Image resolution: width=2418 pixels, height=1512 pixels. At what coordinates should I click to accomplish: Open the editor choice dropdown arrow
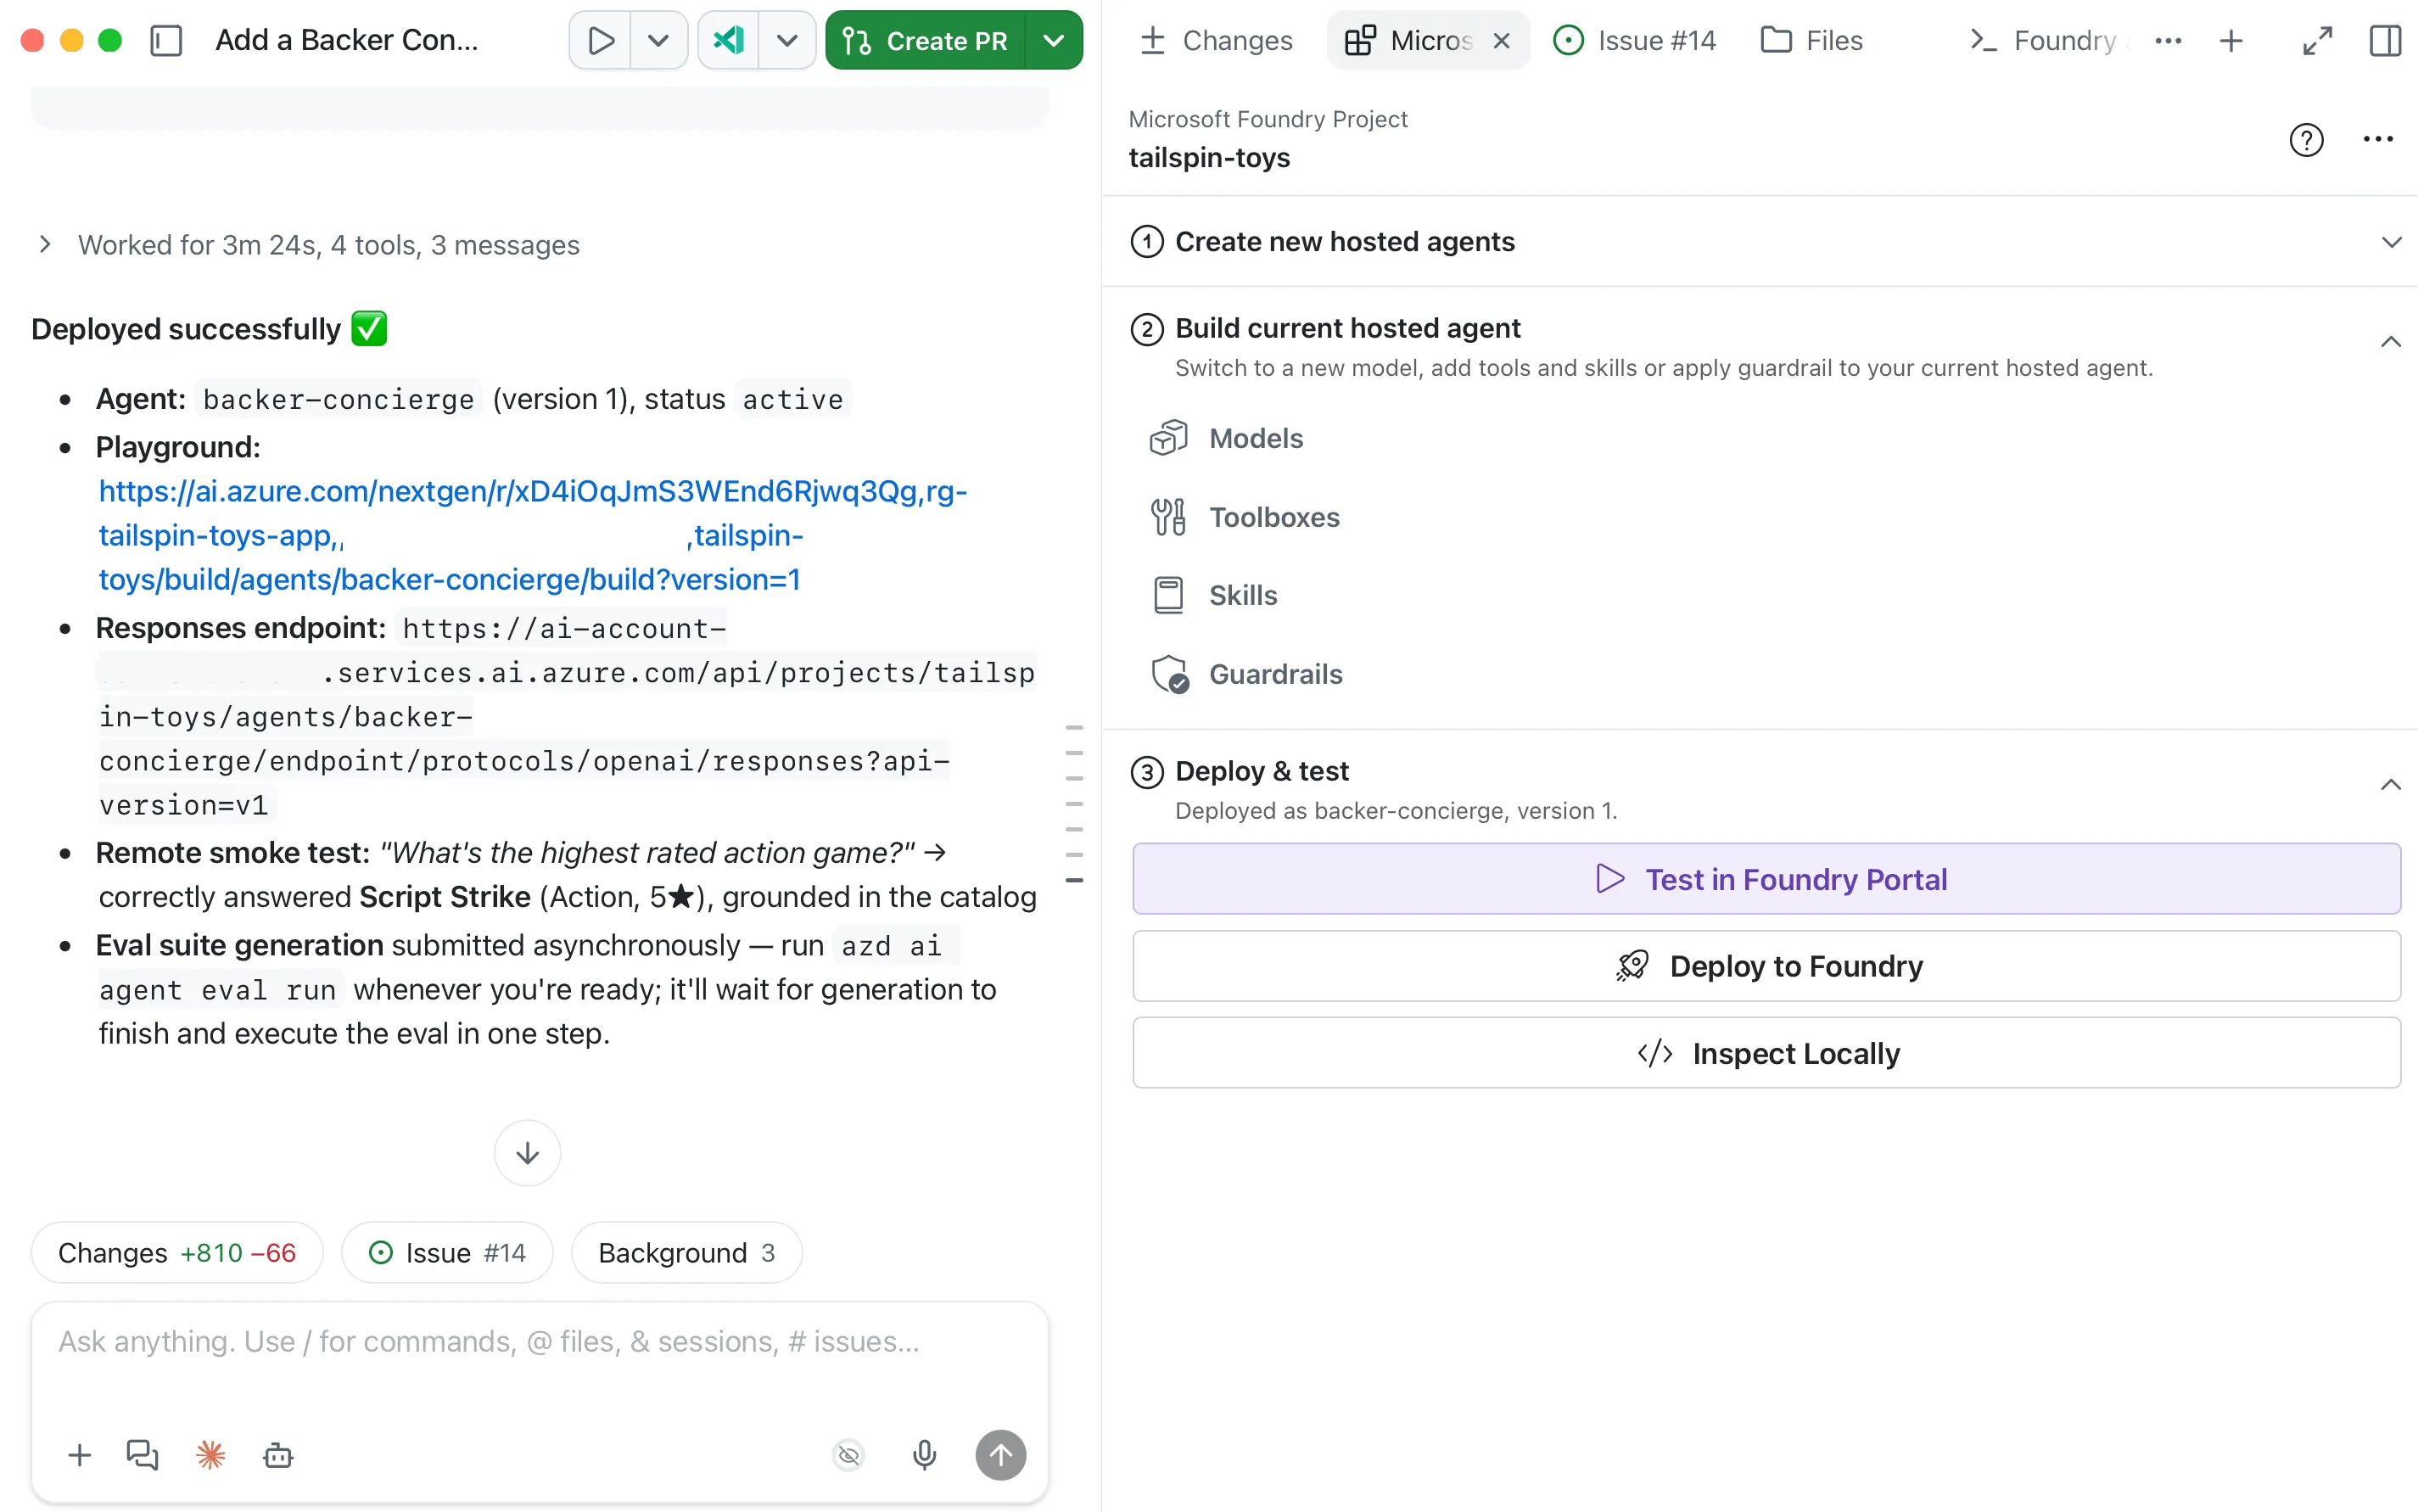point(787,40)
